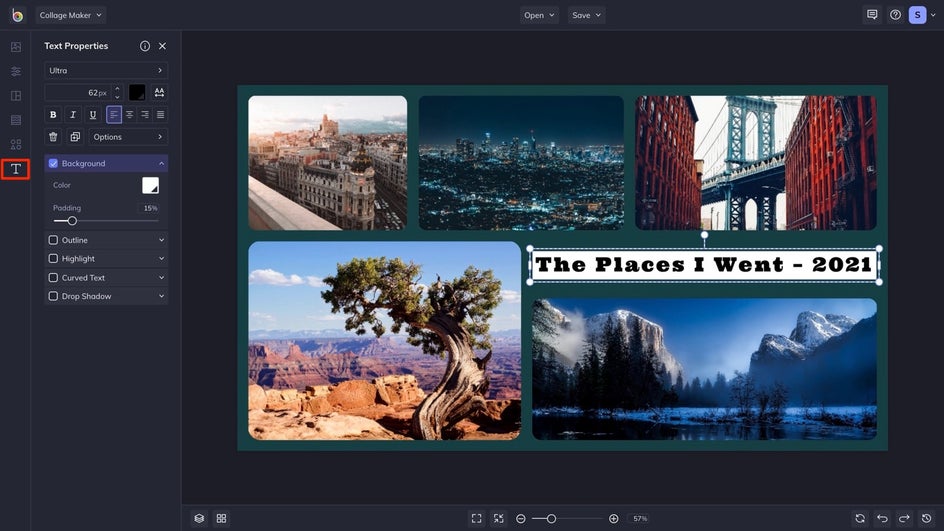This screenshot has width=944, height=531.
Task: Open the layers manager icon
Action: click(x=199, y=518)
